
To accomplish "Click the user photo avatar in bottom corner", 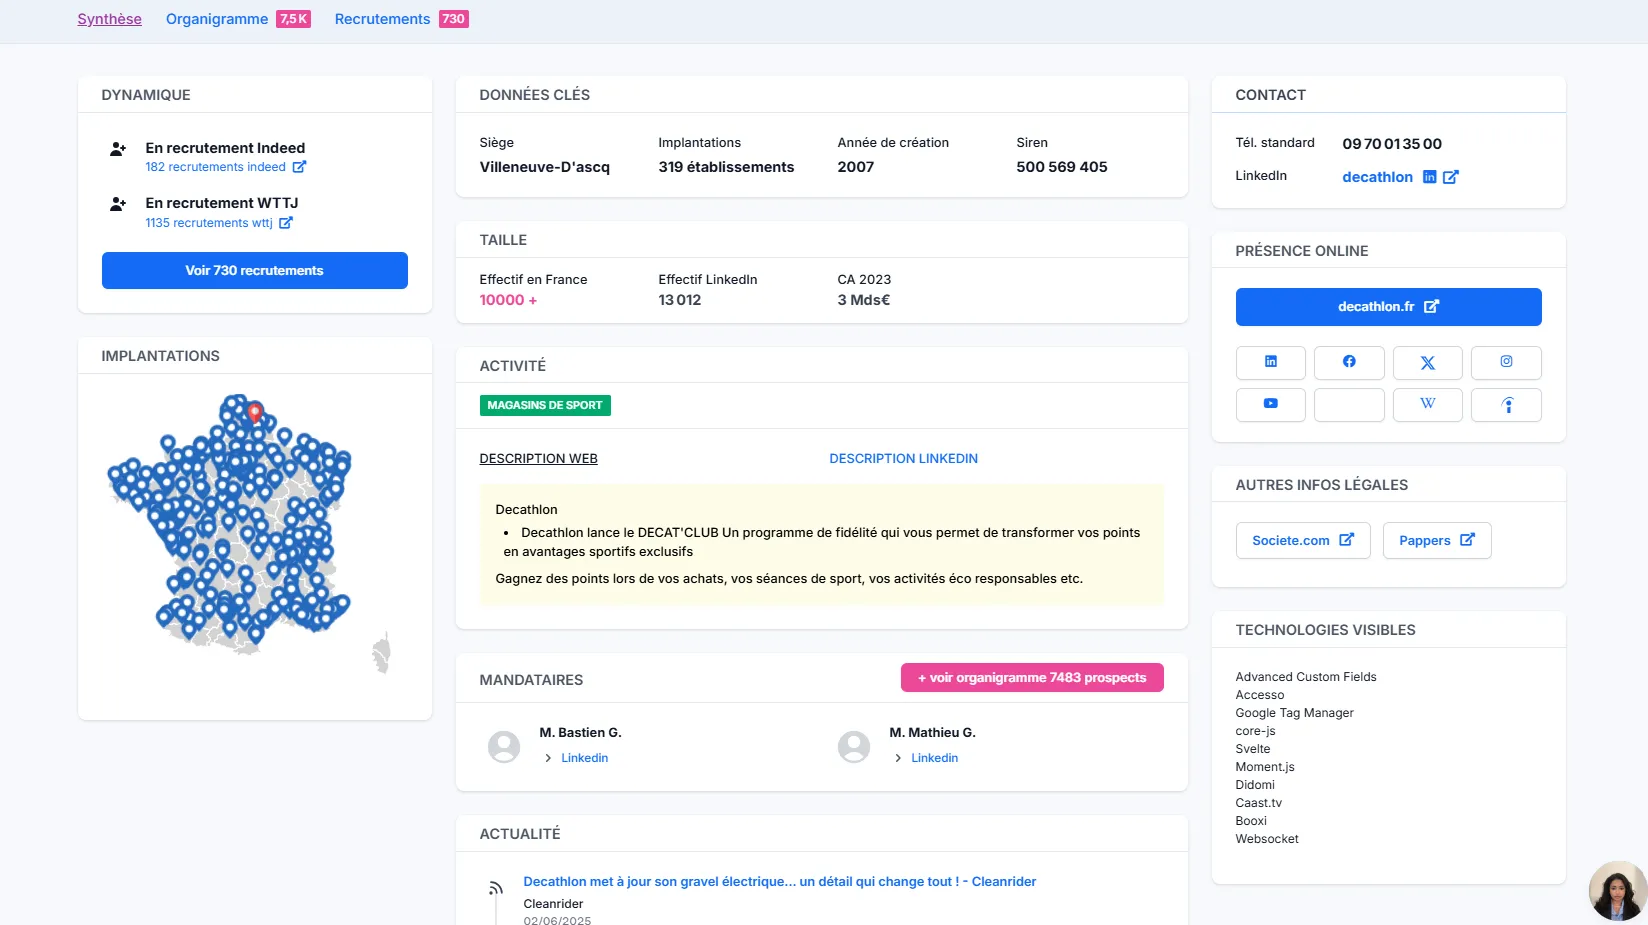I will [x=1617, y=891].
